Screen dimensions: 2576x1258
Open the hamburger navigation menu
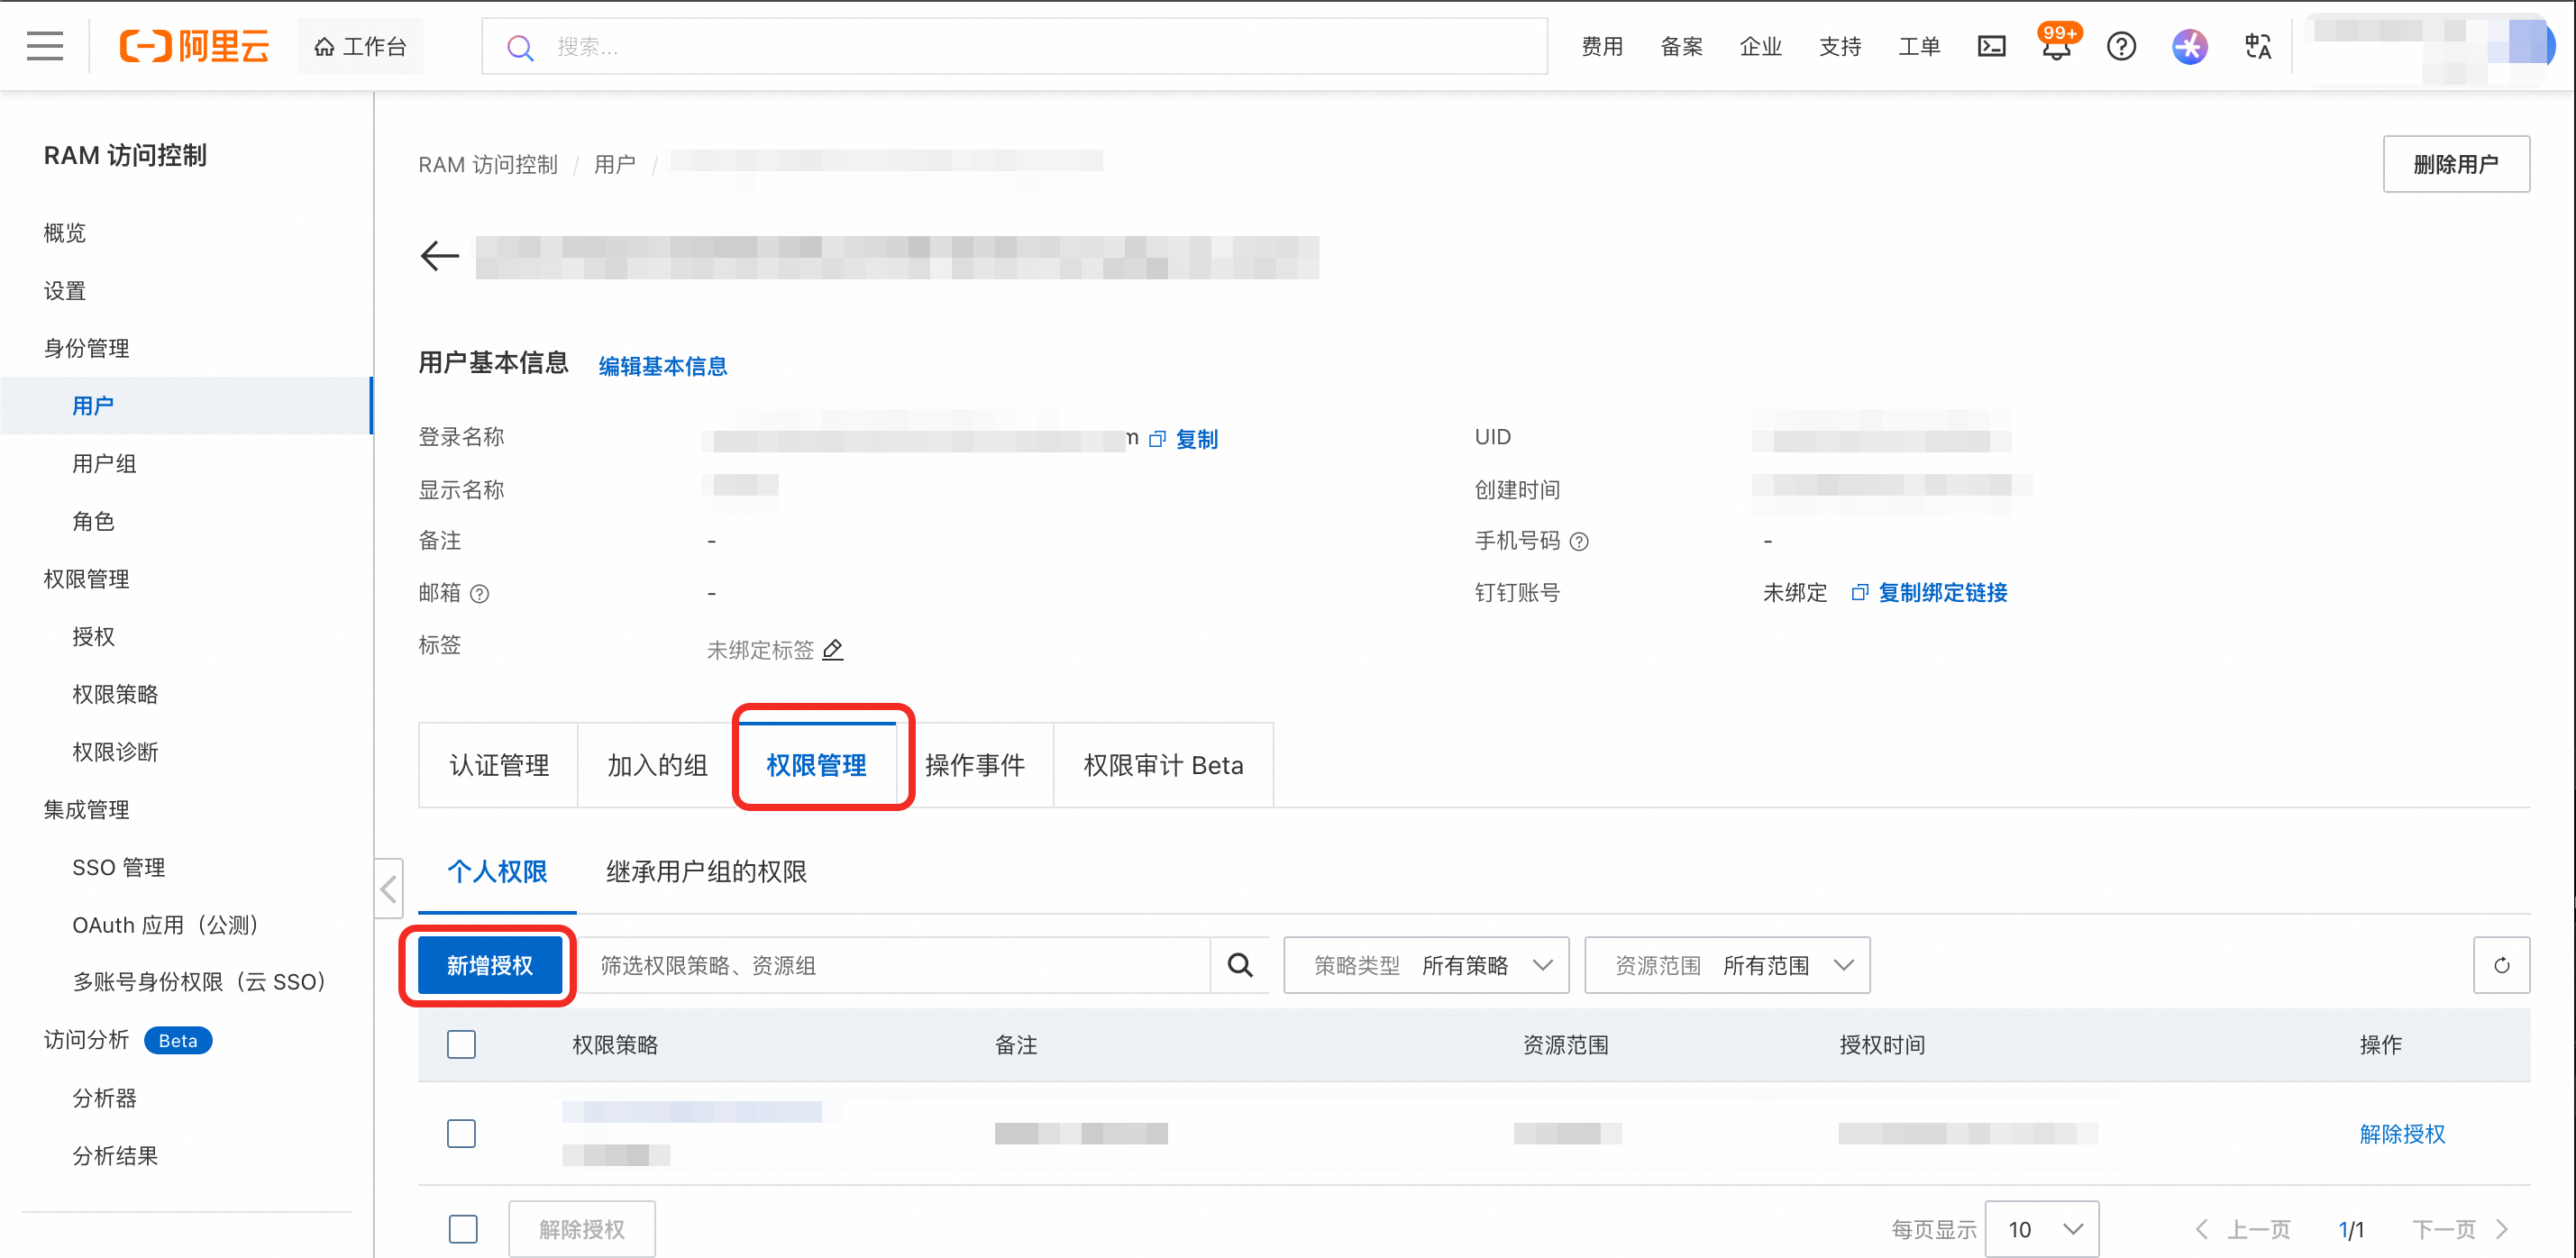(x=44, y=46)
